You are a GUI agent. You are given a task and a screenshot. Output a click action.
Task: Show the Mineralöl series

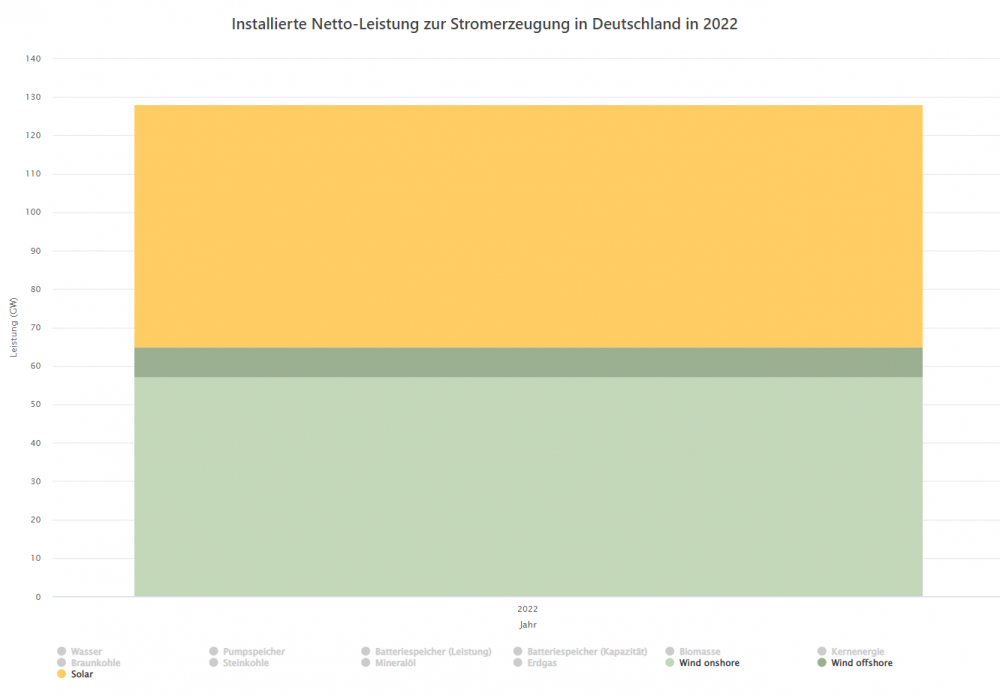(388, 663)
